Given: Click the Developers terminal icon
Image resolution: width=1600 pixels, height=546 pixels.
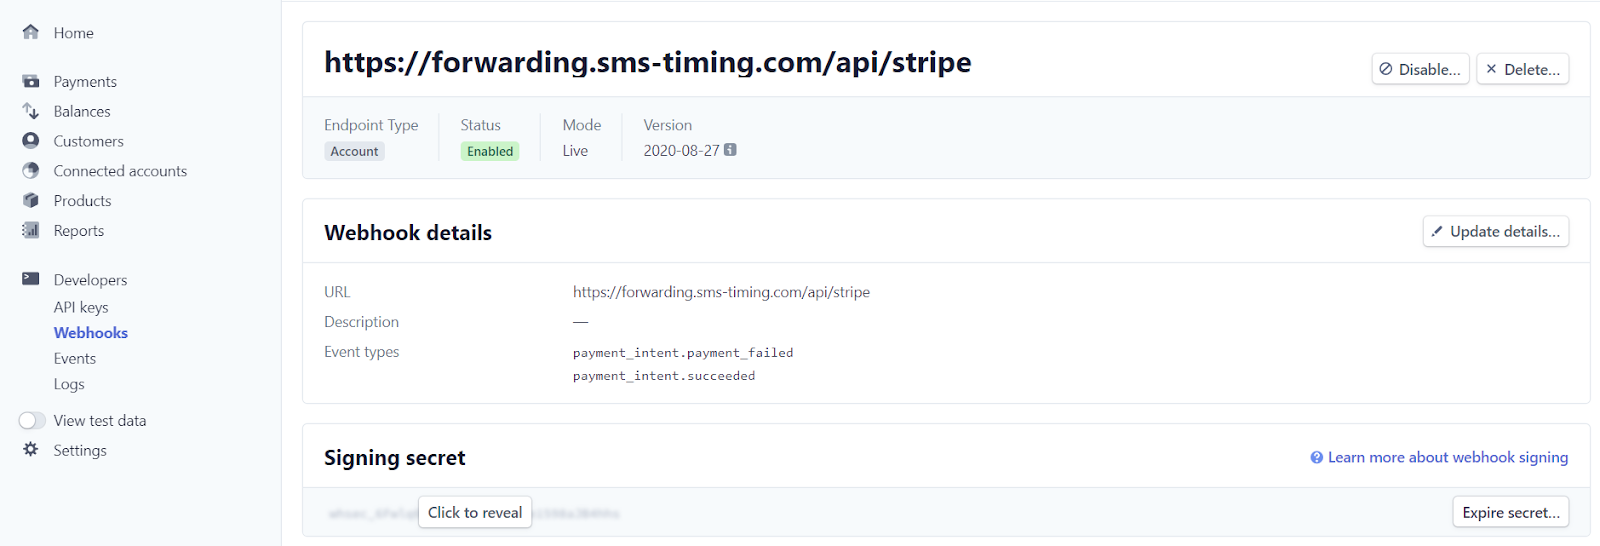Looking at the screenshot, I should (31, 279).
